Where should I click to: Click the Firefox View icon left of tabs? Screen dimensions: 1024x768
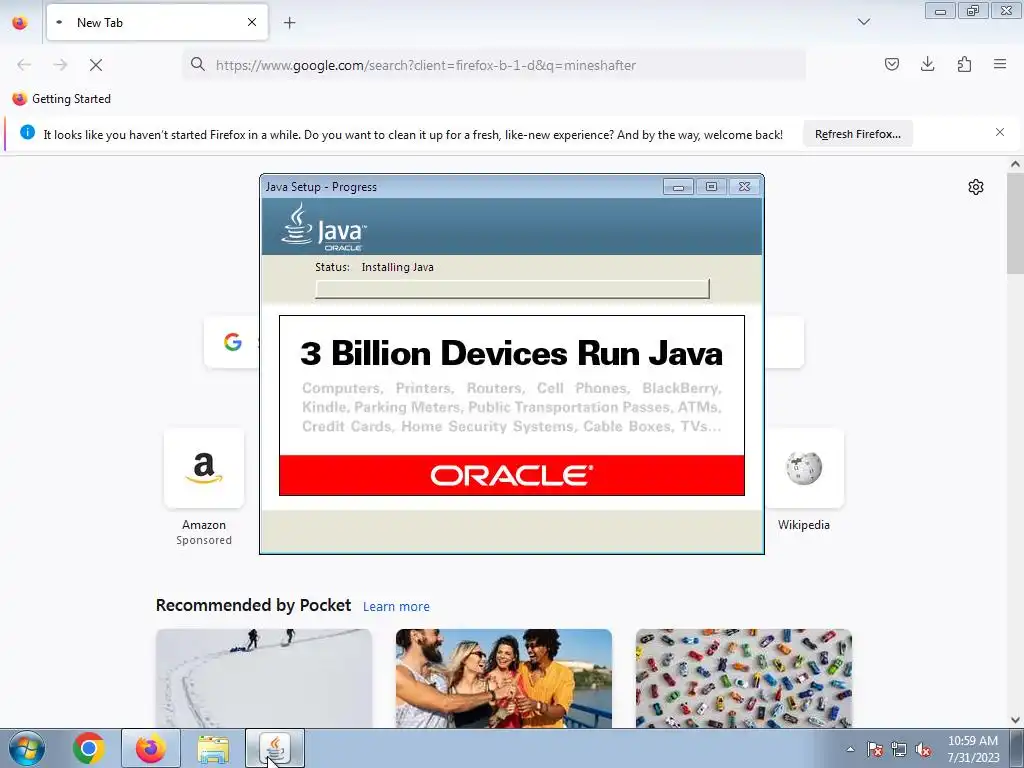pos(20,23)
